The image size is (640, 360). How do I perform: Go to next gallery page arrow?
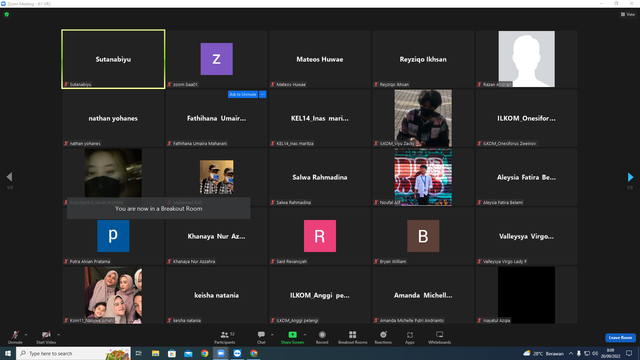coord(630,177)
